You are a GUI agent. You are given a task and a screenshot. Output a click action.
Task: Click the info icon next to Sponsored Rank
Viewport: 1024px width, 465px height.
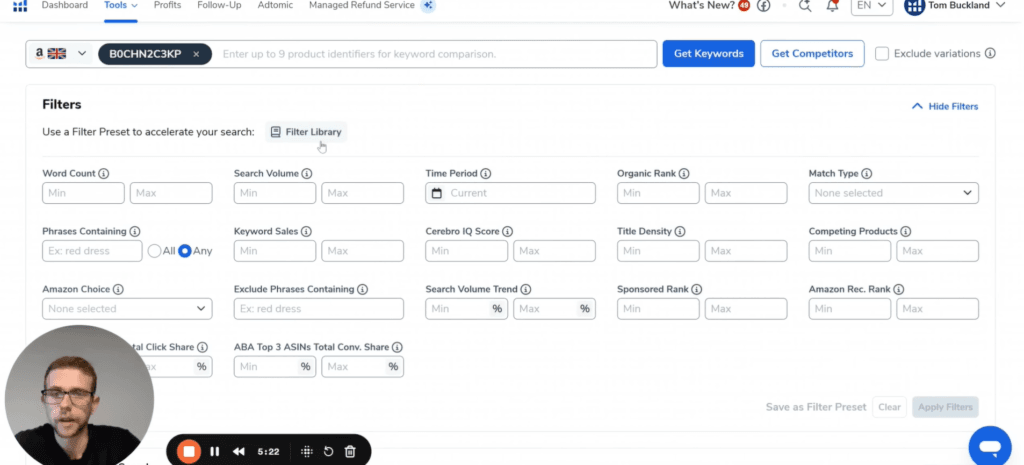(697, 289)
